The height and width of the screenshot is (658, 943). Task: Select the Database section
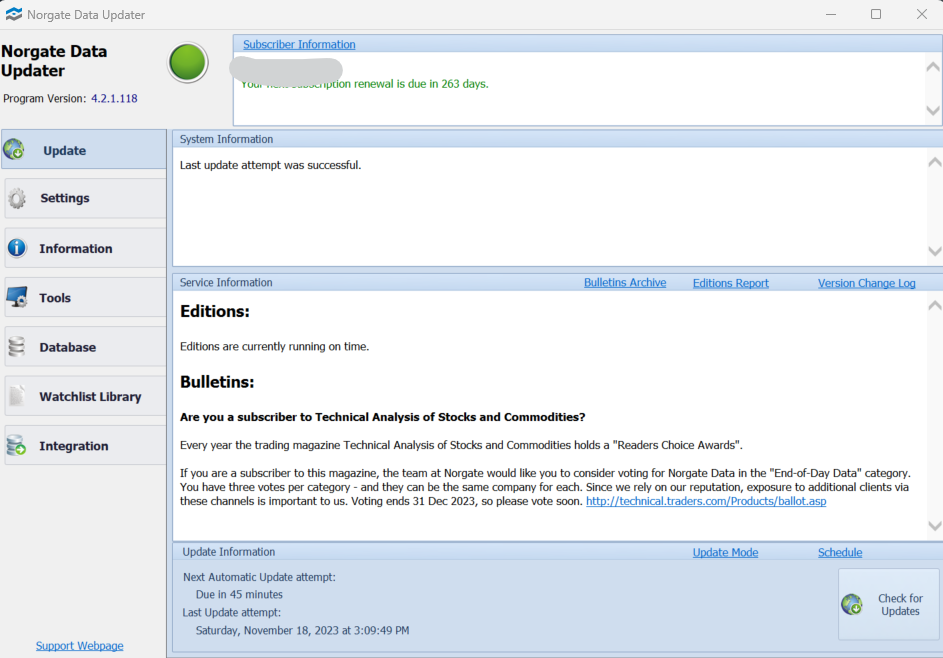tap(85, 346)
